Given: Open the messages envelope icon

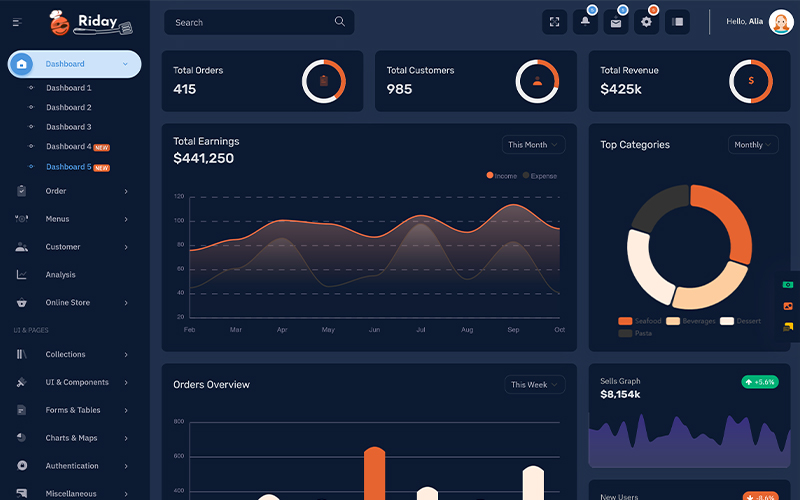Looking at the screenshot, I should [616, 22].
